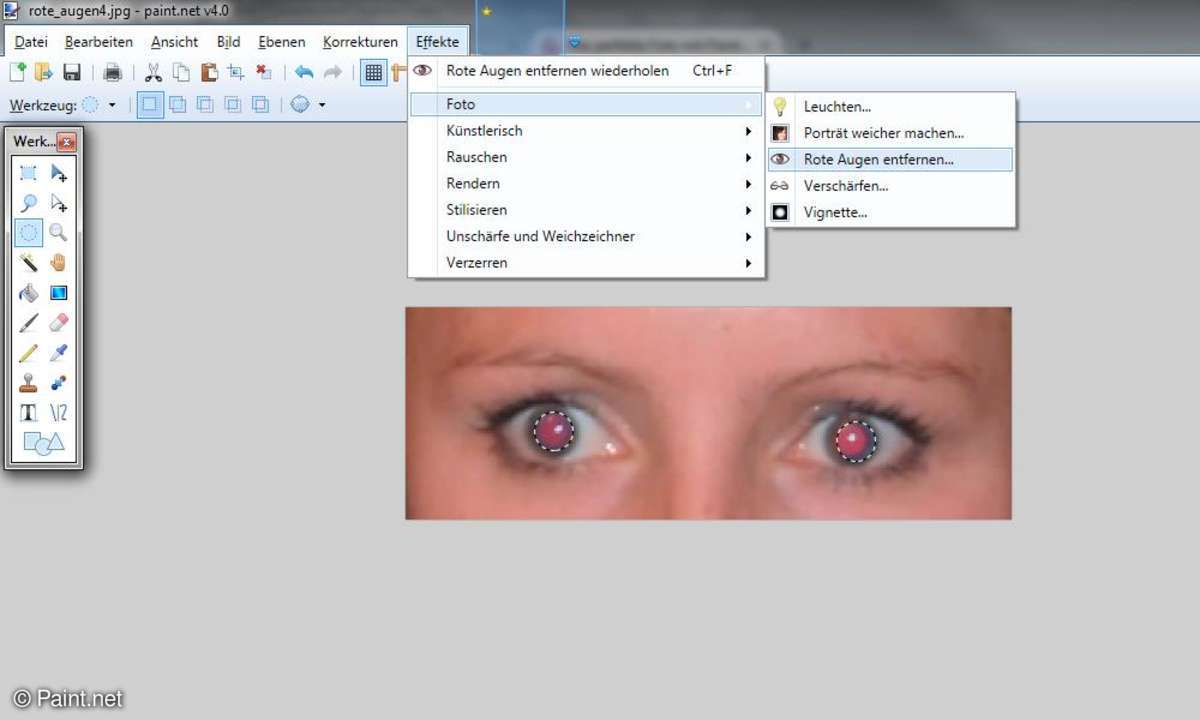The width and height of the screenshot is (1200, 720).
Task: Set selection mode to Invert (xor)
Action: (x=260, y=104)
